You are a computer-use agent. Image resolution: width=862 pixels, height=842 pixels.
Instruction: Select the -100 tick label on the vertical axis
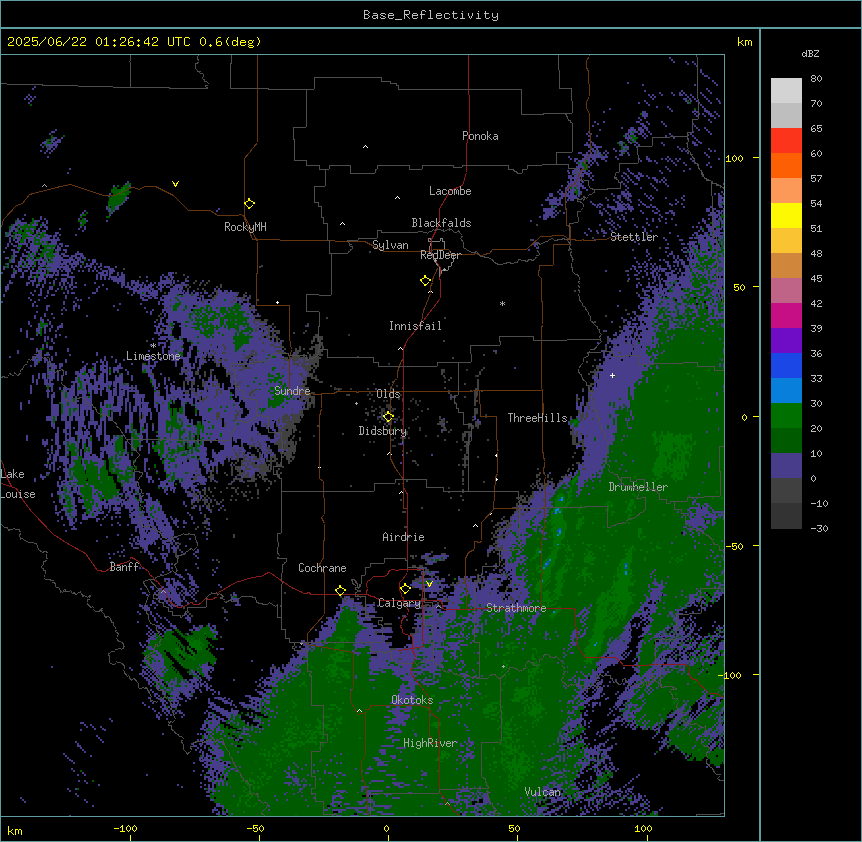coord(732,675)
